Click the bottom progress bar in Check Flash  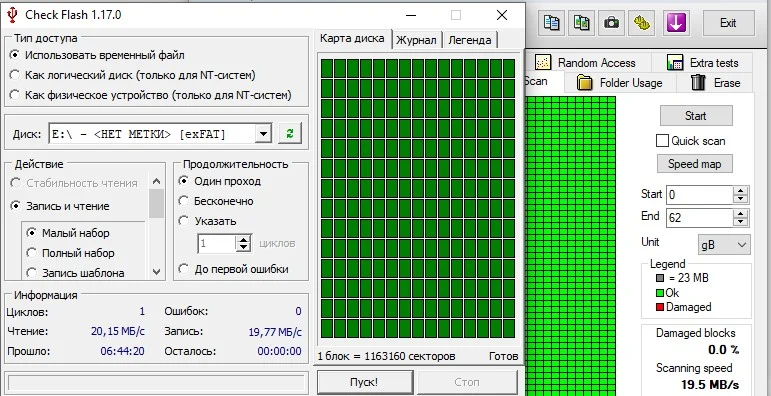[x=156, y=384]
